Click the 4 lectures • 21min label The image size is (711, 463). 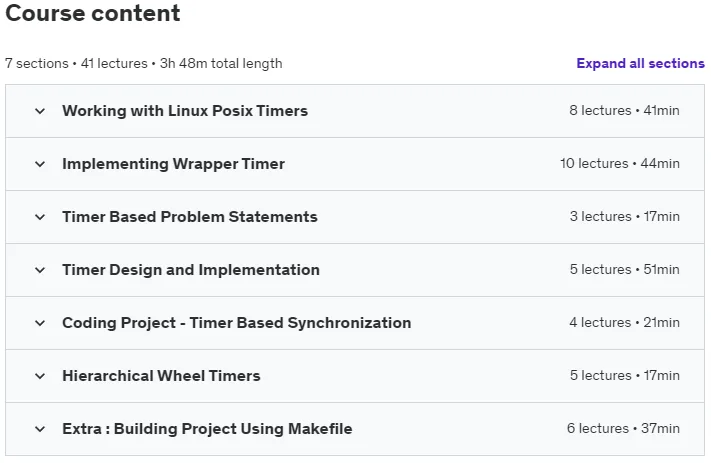[624, 323]
